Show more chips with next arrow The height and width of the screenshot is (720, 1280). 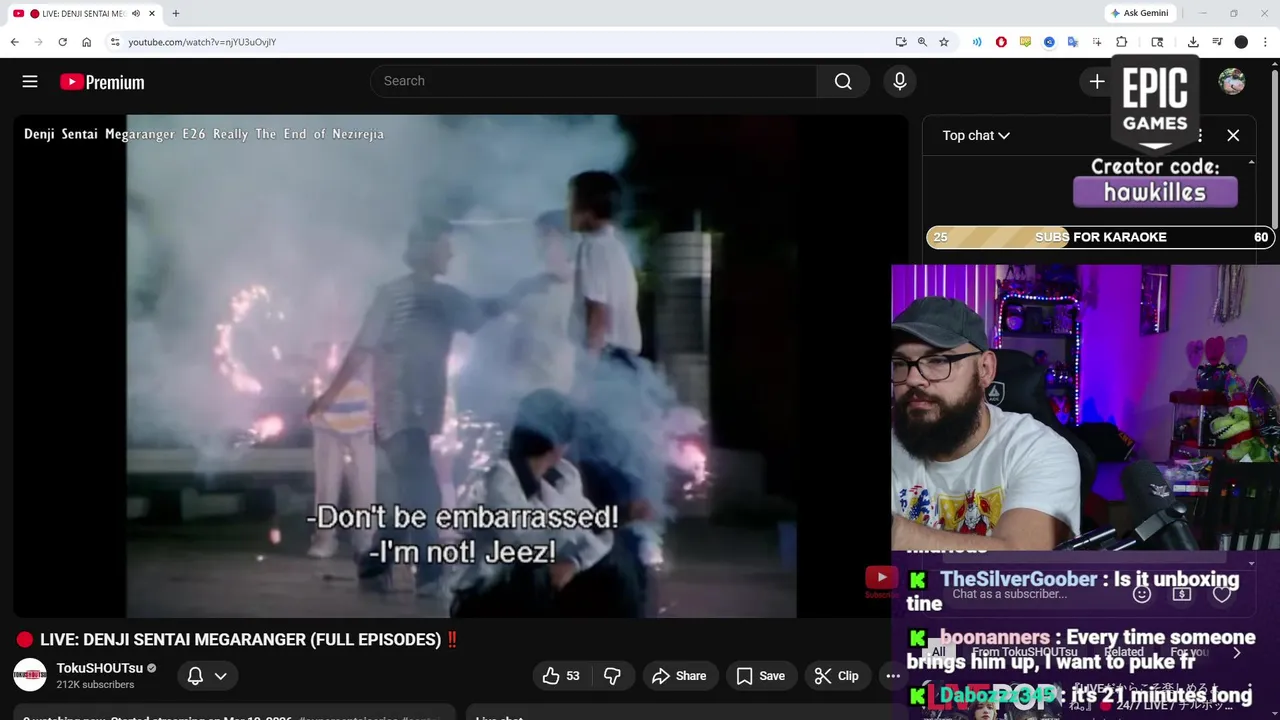[x=1237, y=652]
